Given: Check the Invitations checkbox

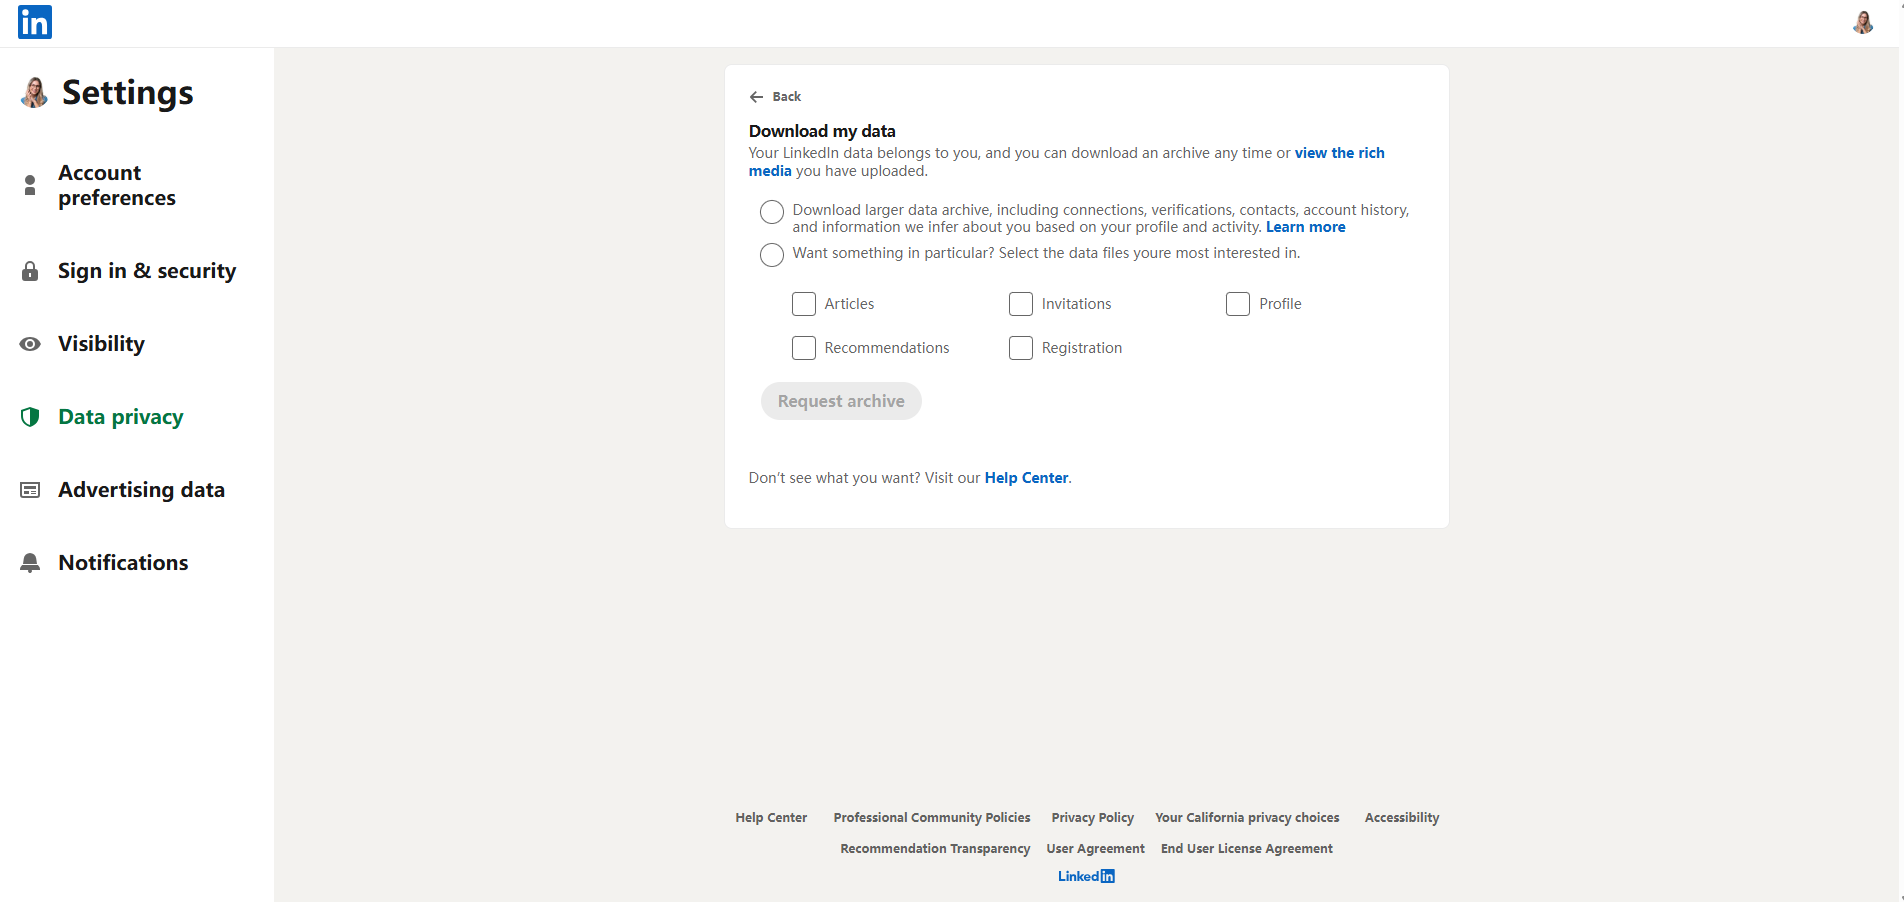Looking at the screenshot, I should pos(1021,304).
